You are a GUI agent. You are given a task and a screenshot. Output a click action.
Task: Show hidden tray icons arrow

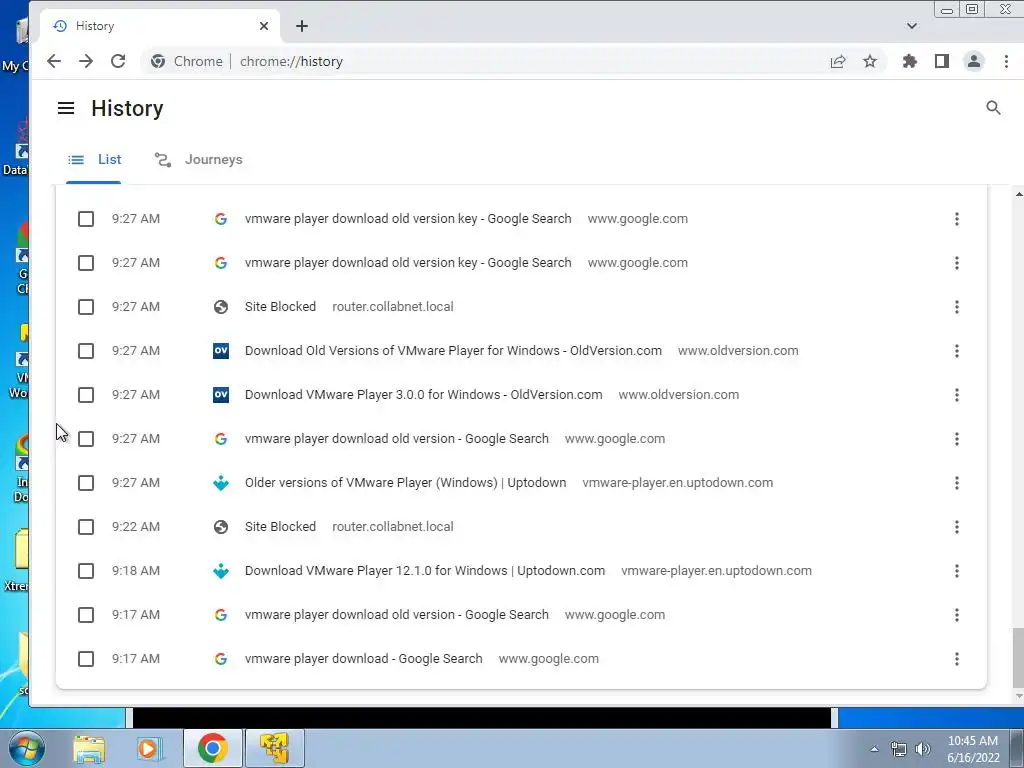click(x=874, y=749)
